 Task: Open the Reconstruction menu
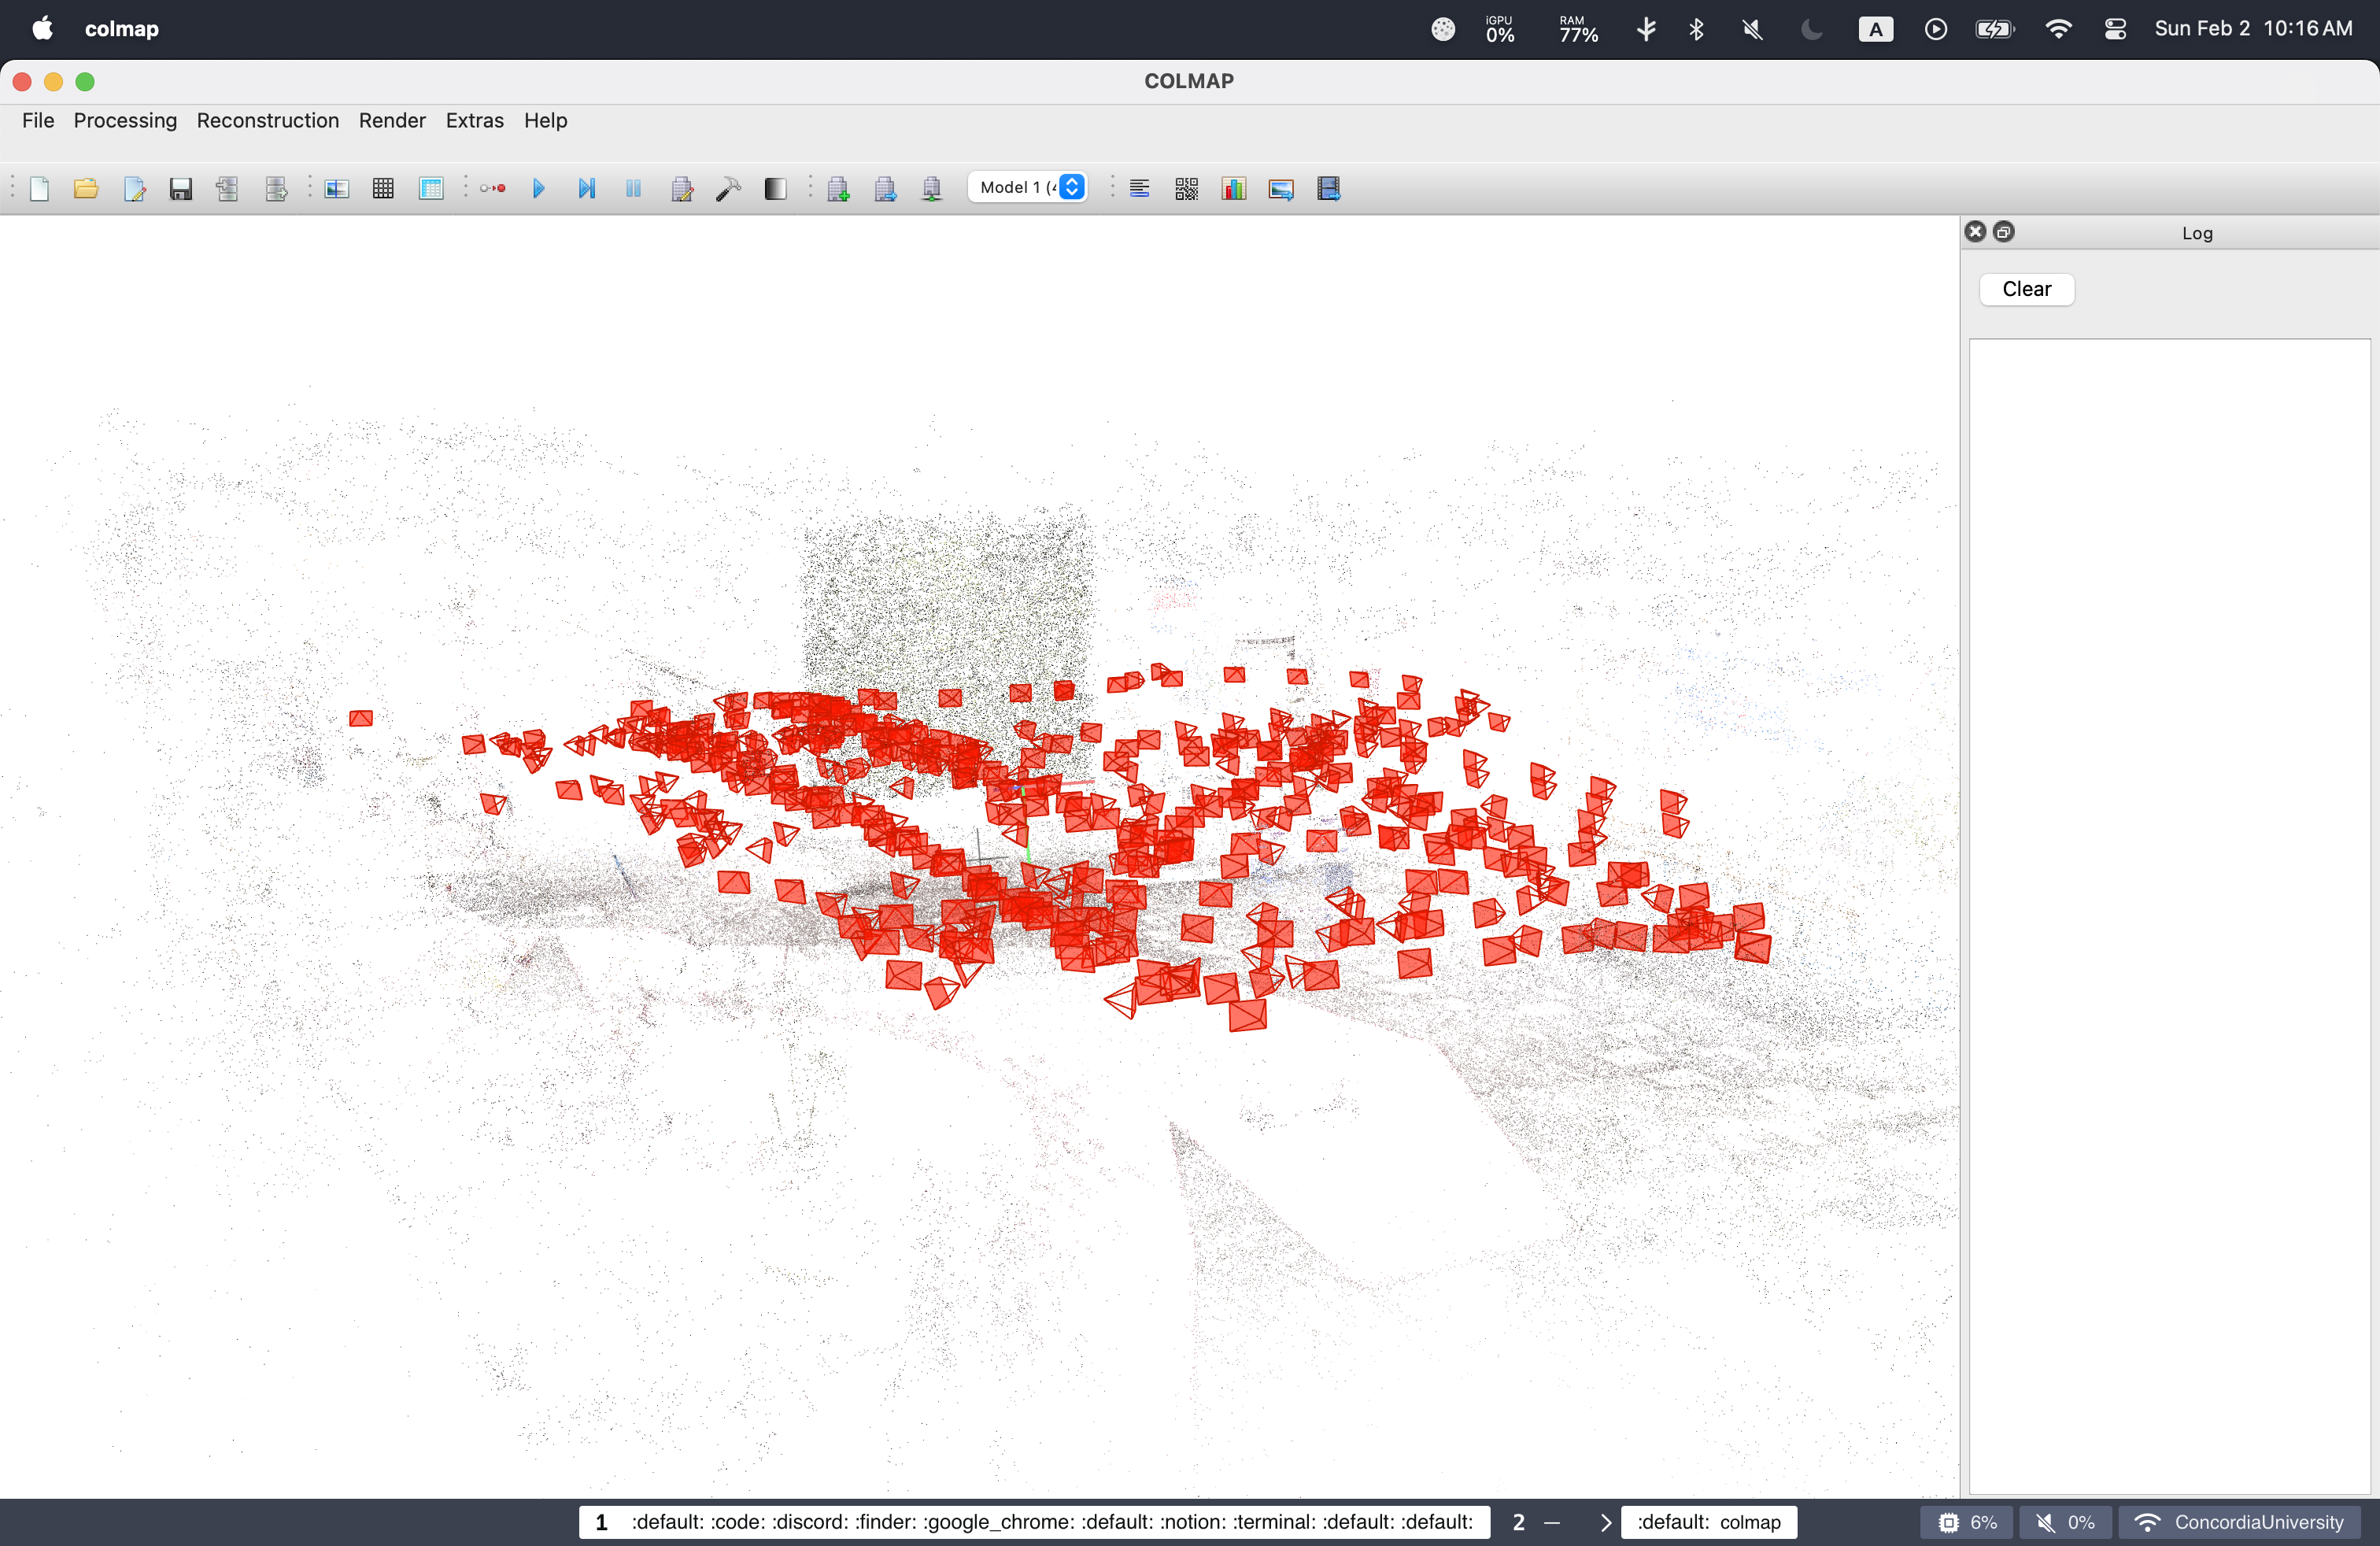coord(267,120)
